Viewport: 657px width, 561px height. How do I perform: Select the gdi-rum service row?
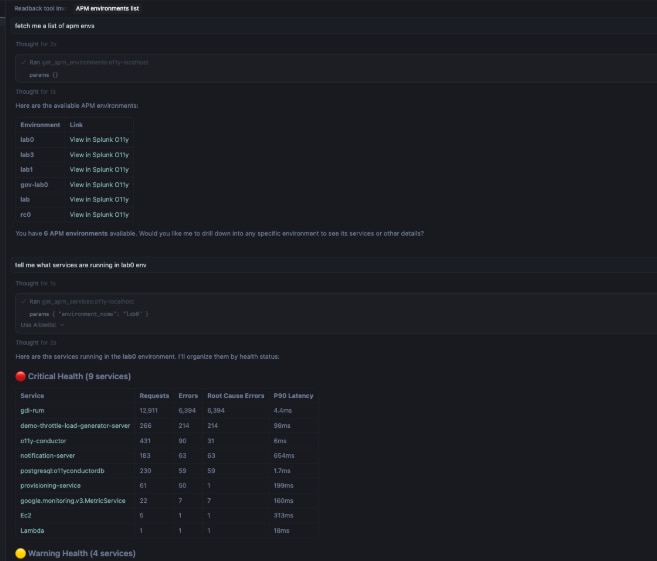(x=32, y=411)
